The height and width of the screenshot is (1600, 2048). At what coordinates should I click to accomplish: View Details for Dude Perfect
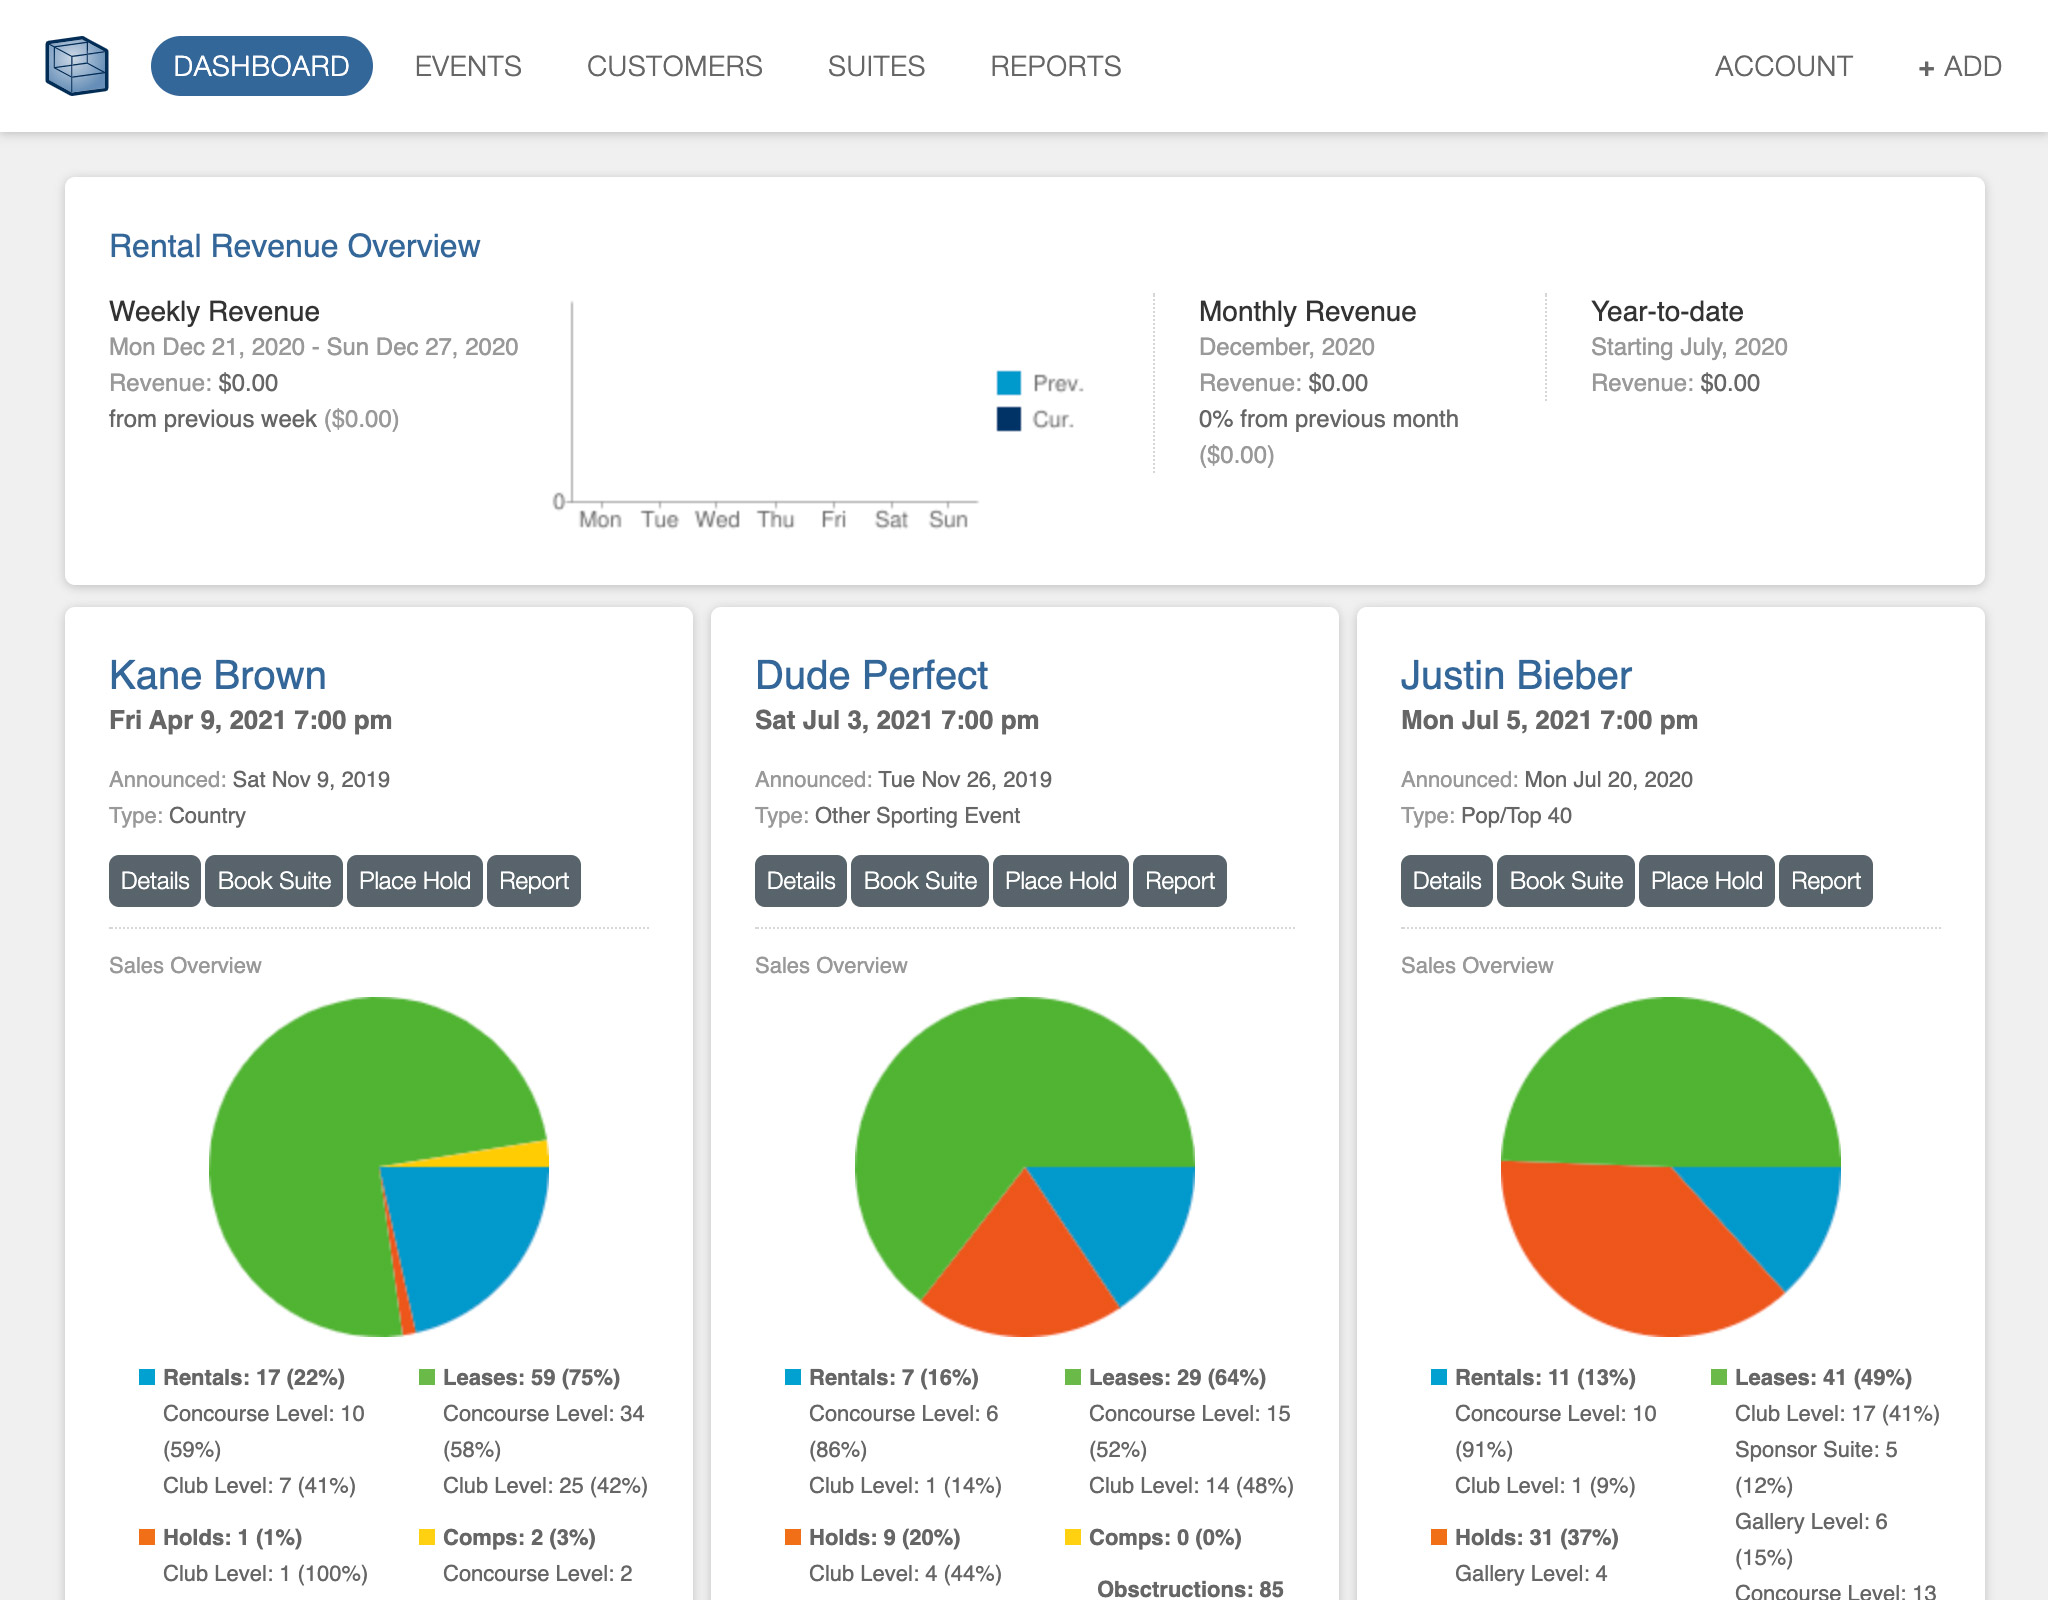tap(801, 881)
